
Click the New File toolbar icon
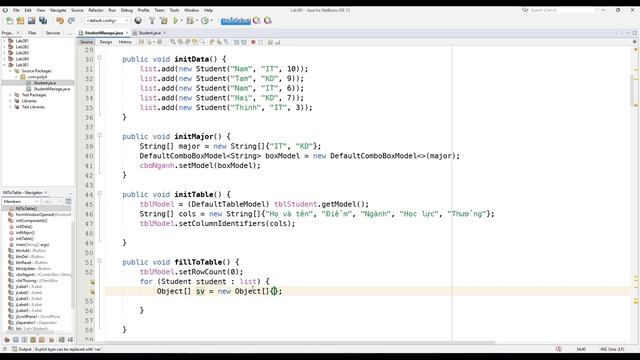(x=9, y=20)
